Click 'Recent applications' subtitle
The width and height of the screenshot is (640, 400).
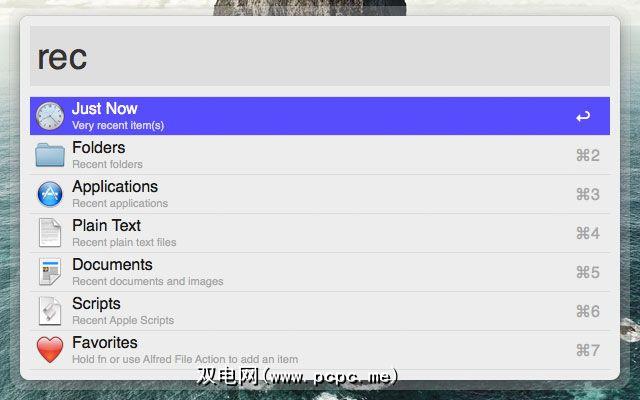[120, 203]
